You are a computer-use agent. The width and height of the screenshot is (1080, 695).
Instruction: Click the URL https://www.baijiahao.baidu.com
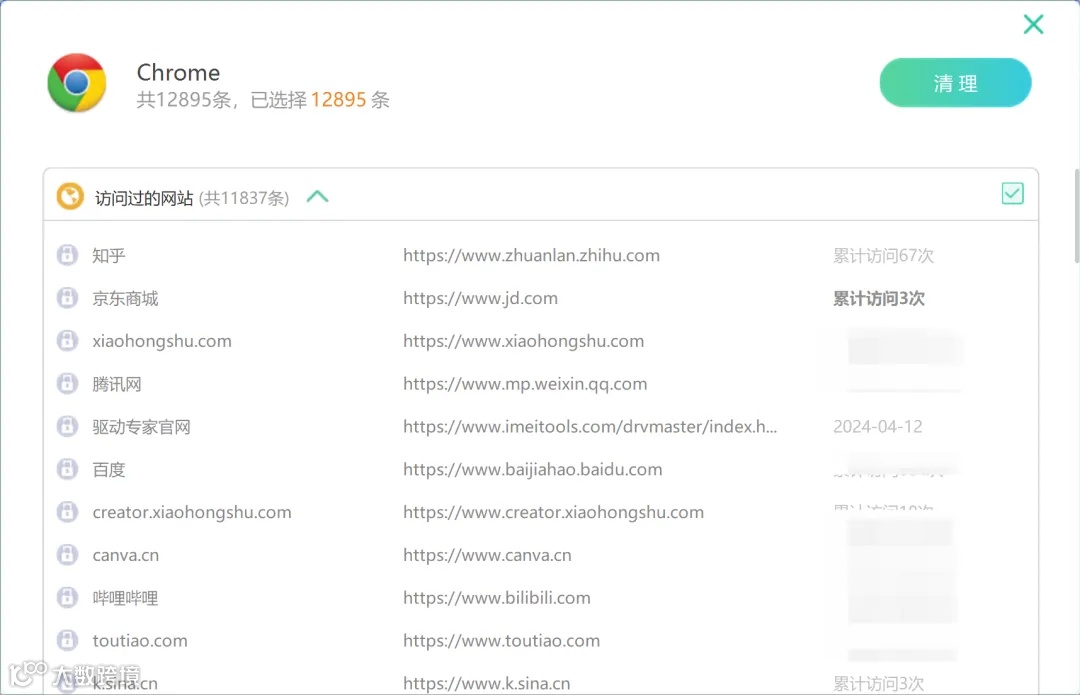point(533,469)
